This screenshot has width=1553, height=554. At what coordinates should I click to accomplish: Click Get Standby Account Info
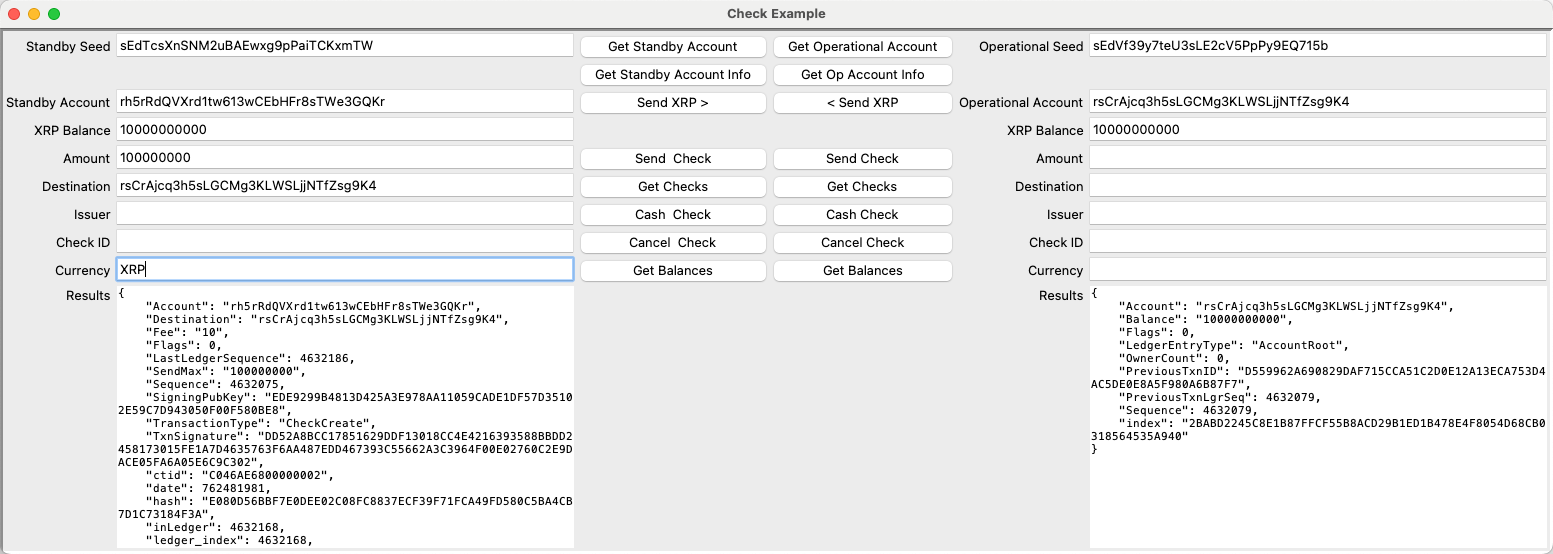point(673,74)
